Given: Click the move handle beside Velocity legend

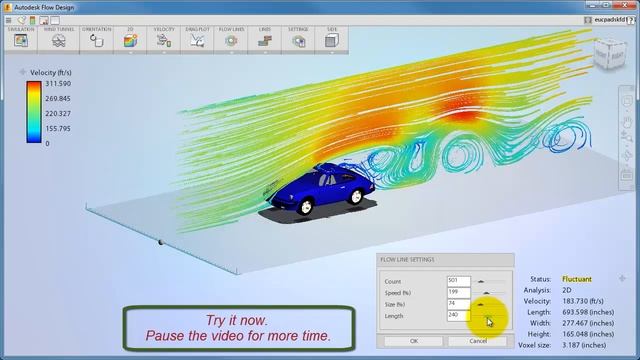Looking at the screenshot, I should [x=22, y=72].
